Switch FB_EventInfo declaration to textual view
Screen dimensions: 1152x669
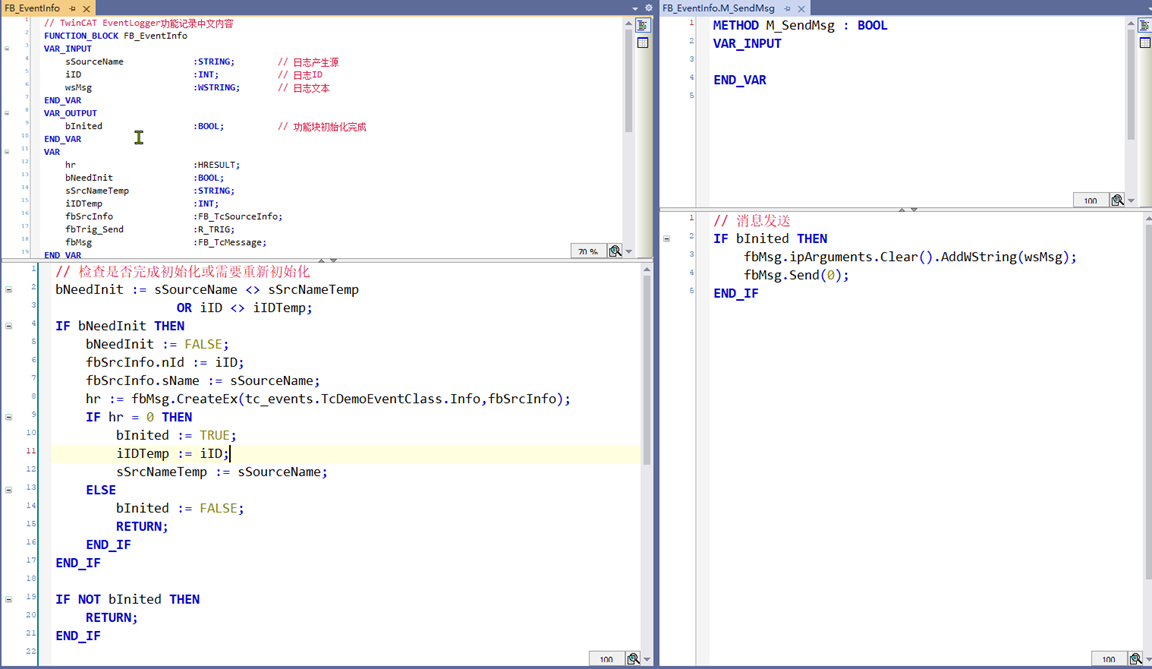(643, 25)
